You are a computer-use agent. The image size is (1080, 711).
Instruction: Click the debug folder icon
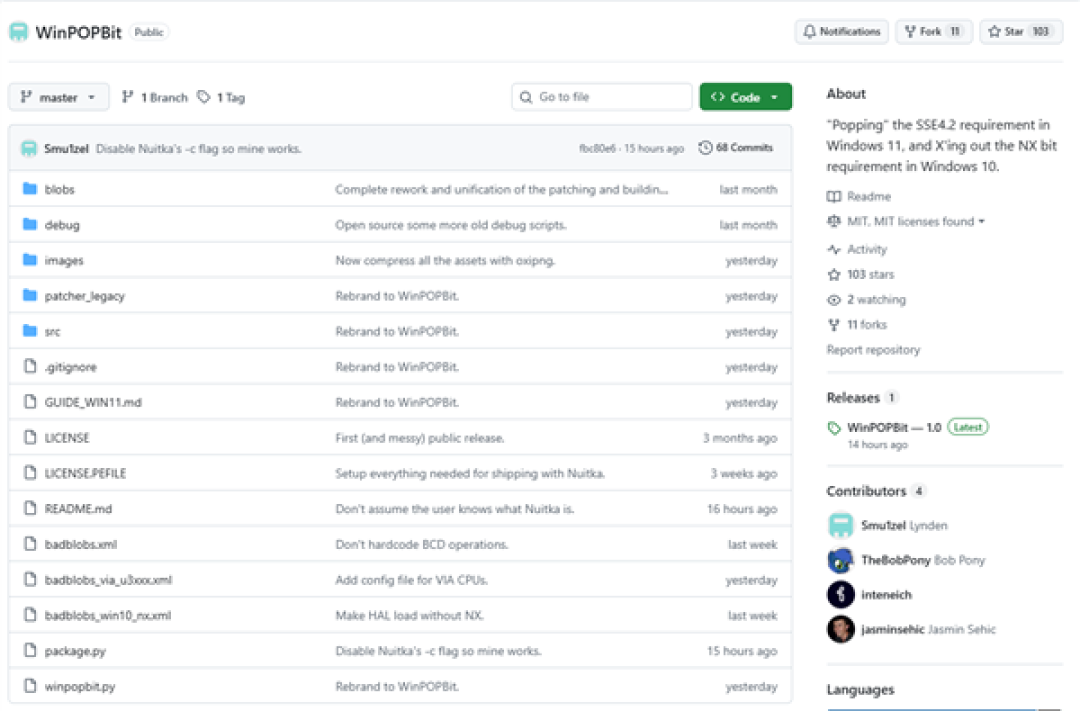30,225
